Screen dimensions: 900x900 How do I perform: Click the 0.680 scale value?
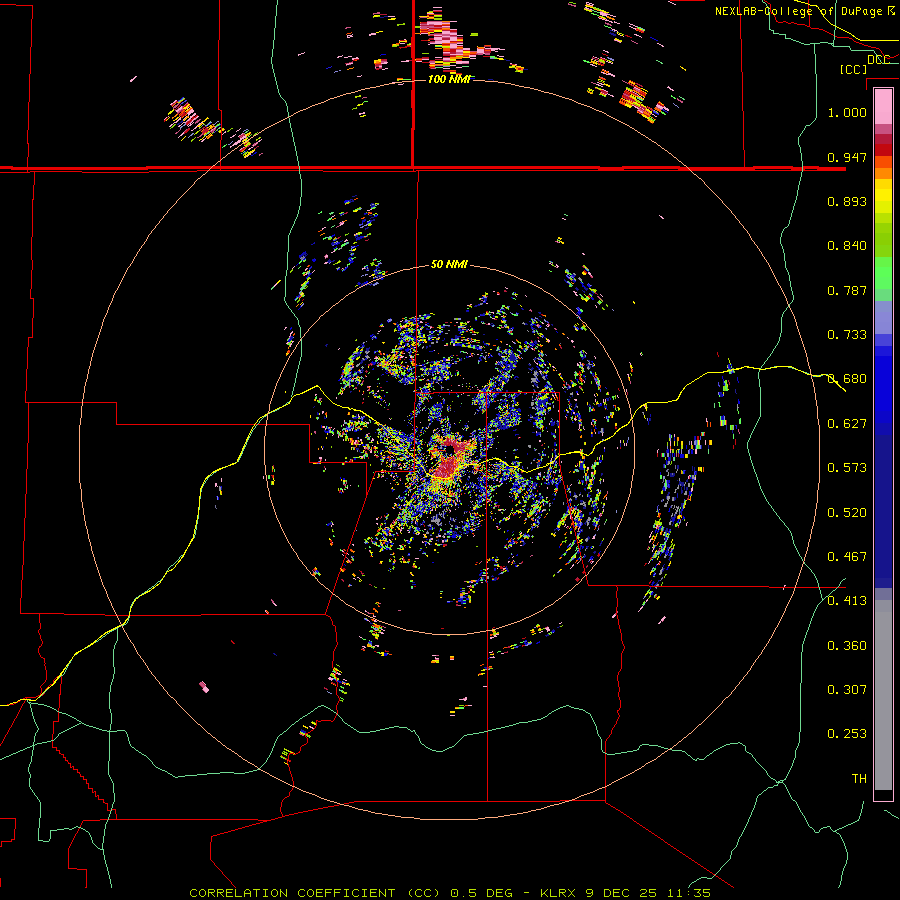coord(847,379)
